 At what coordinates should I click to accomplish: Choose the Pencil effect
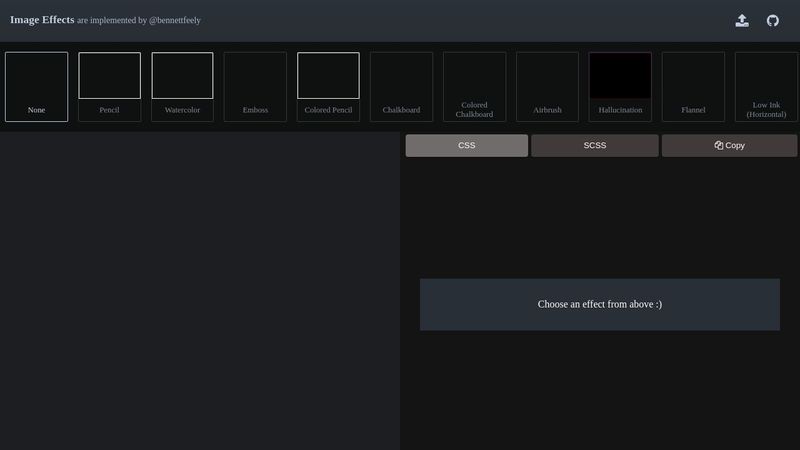click(110, 87)
